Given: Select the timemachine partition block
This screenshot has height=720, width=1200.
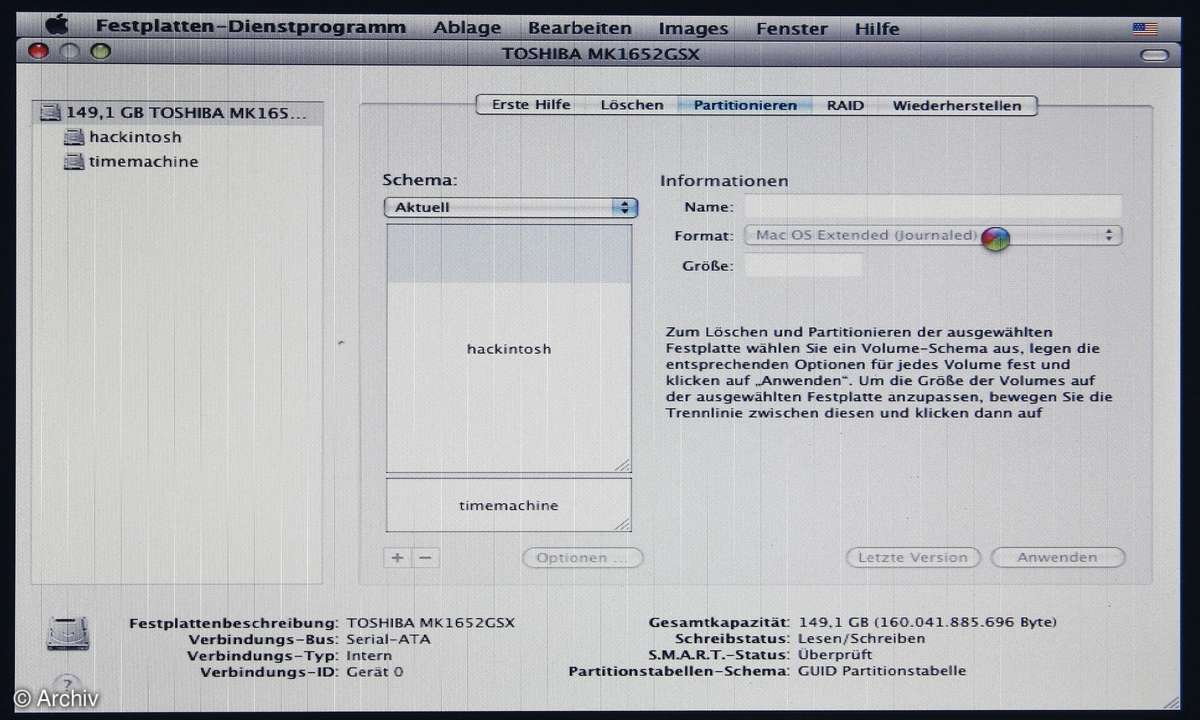Looking at the screenshot, I should point(509,505).
